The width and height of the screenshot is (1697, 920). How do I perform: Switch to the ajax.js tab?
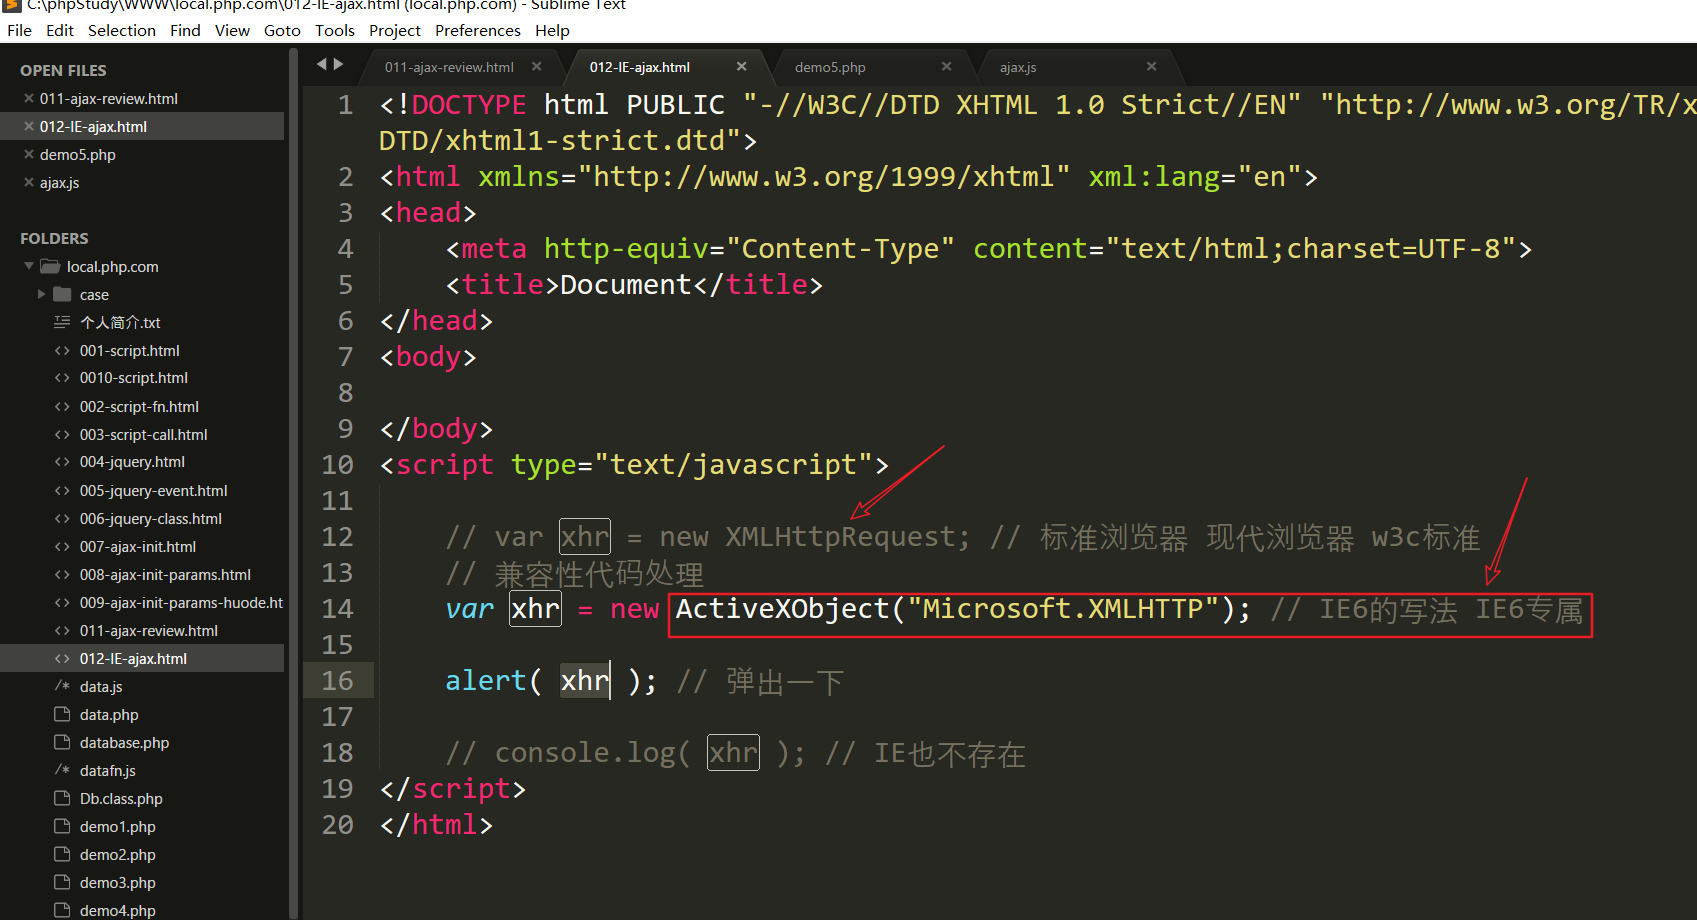tap(1018, 68)
